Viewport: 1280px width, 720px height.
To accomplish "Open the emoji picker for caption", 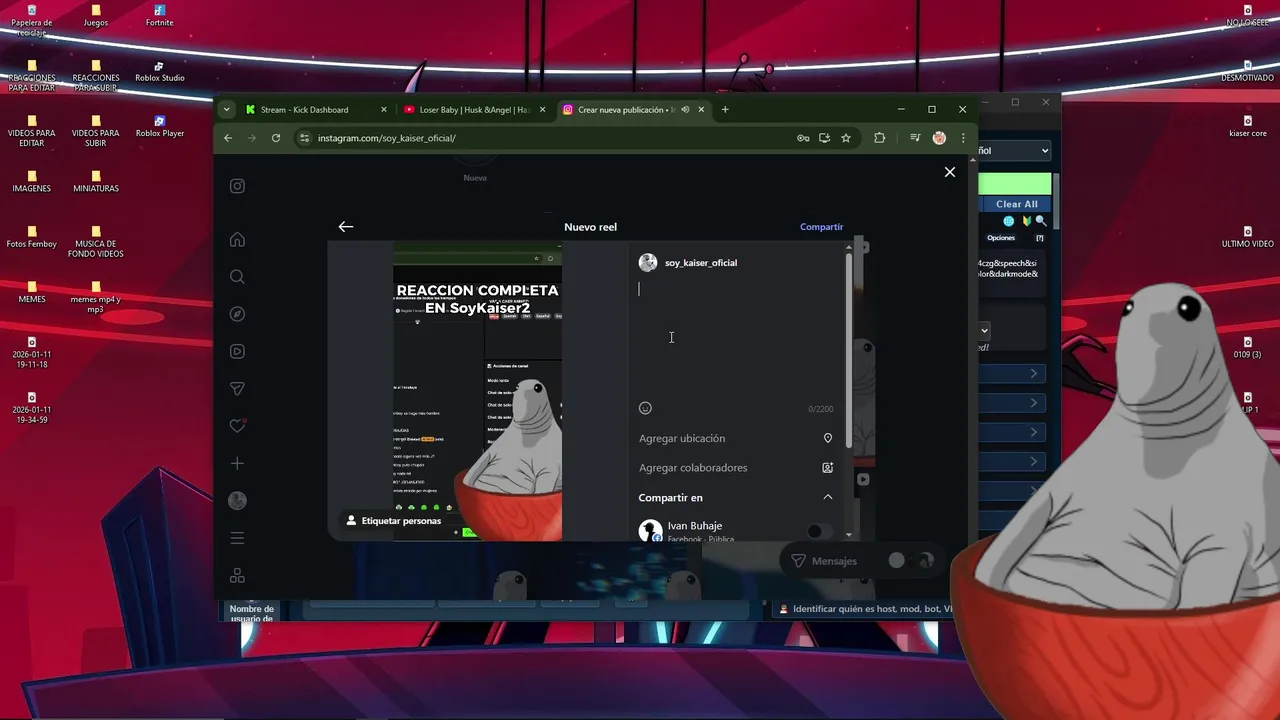I will pos(645,408).
